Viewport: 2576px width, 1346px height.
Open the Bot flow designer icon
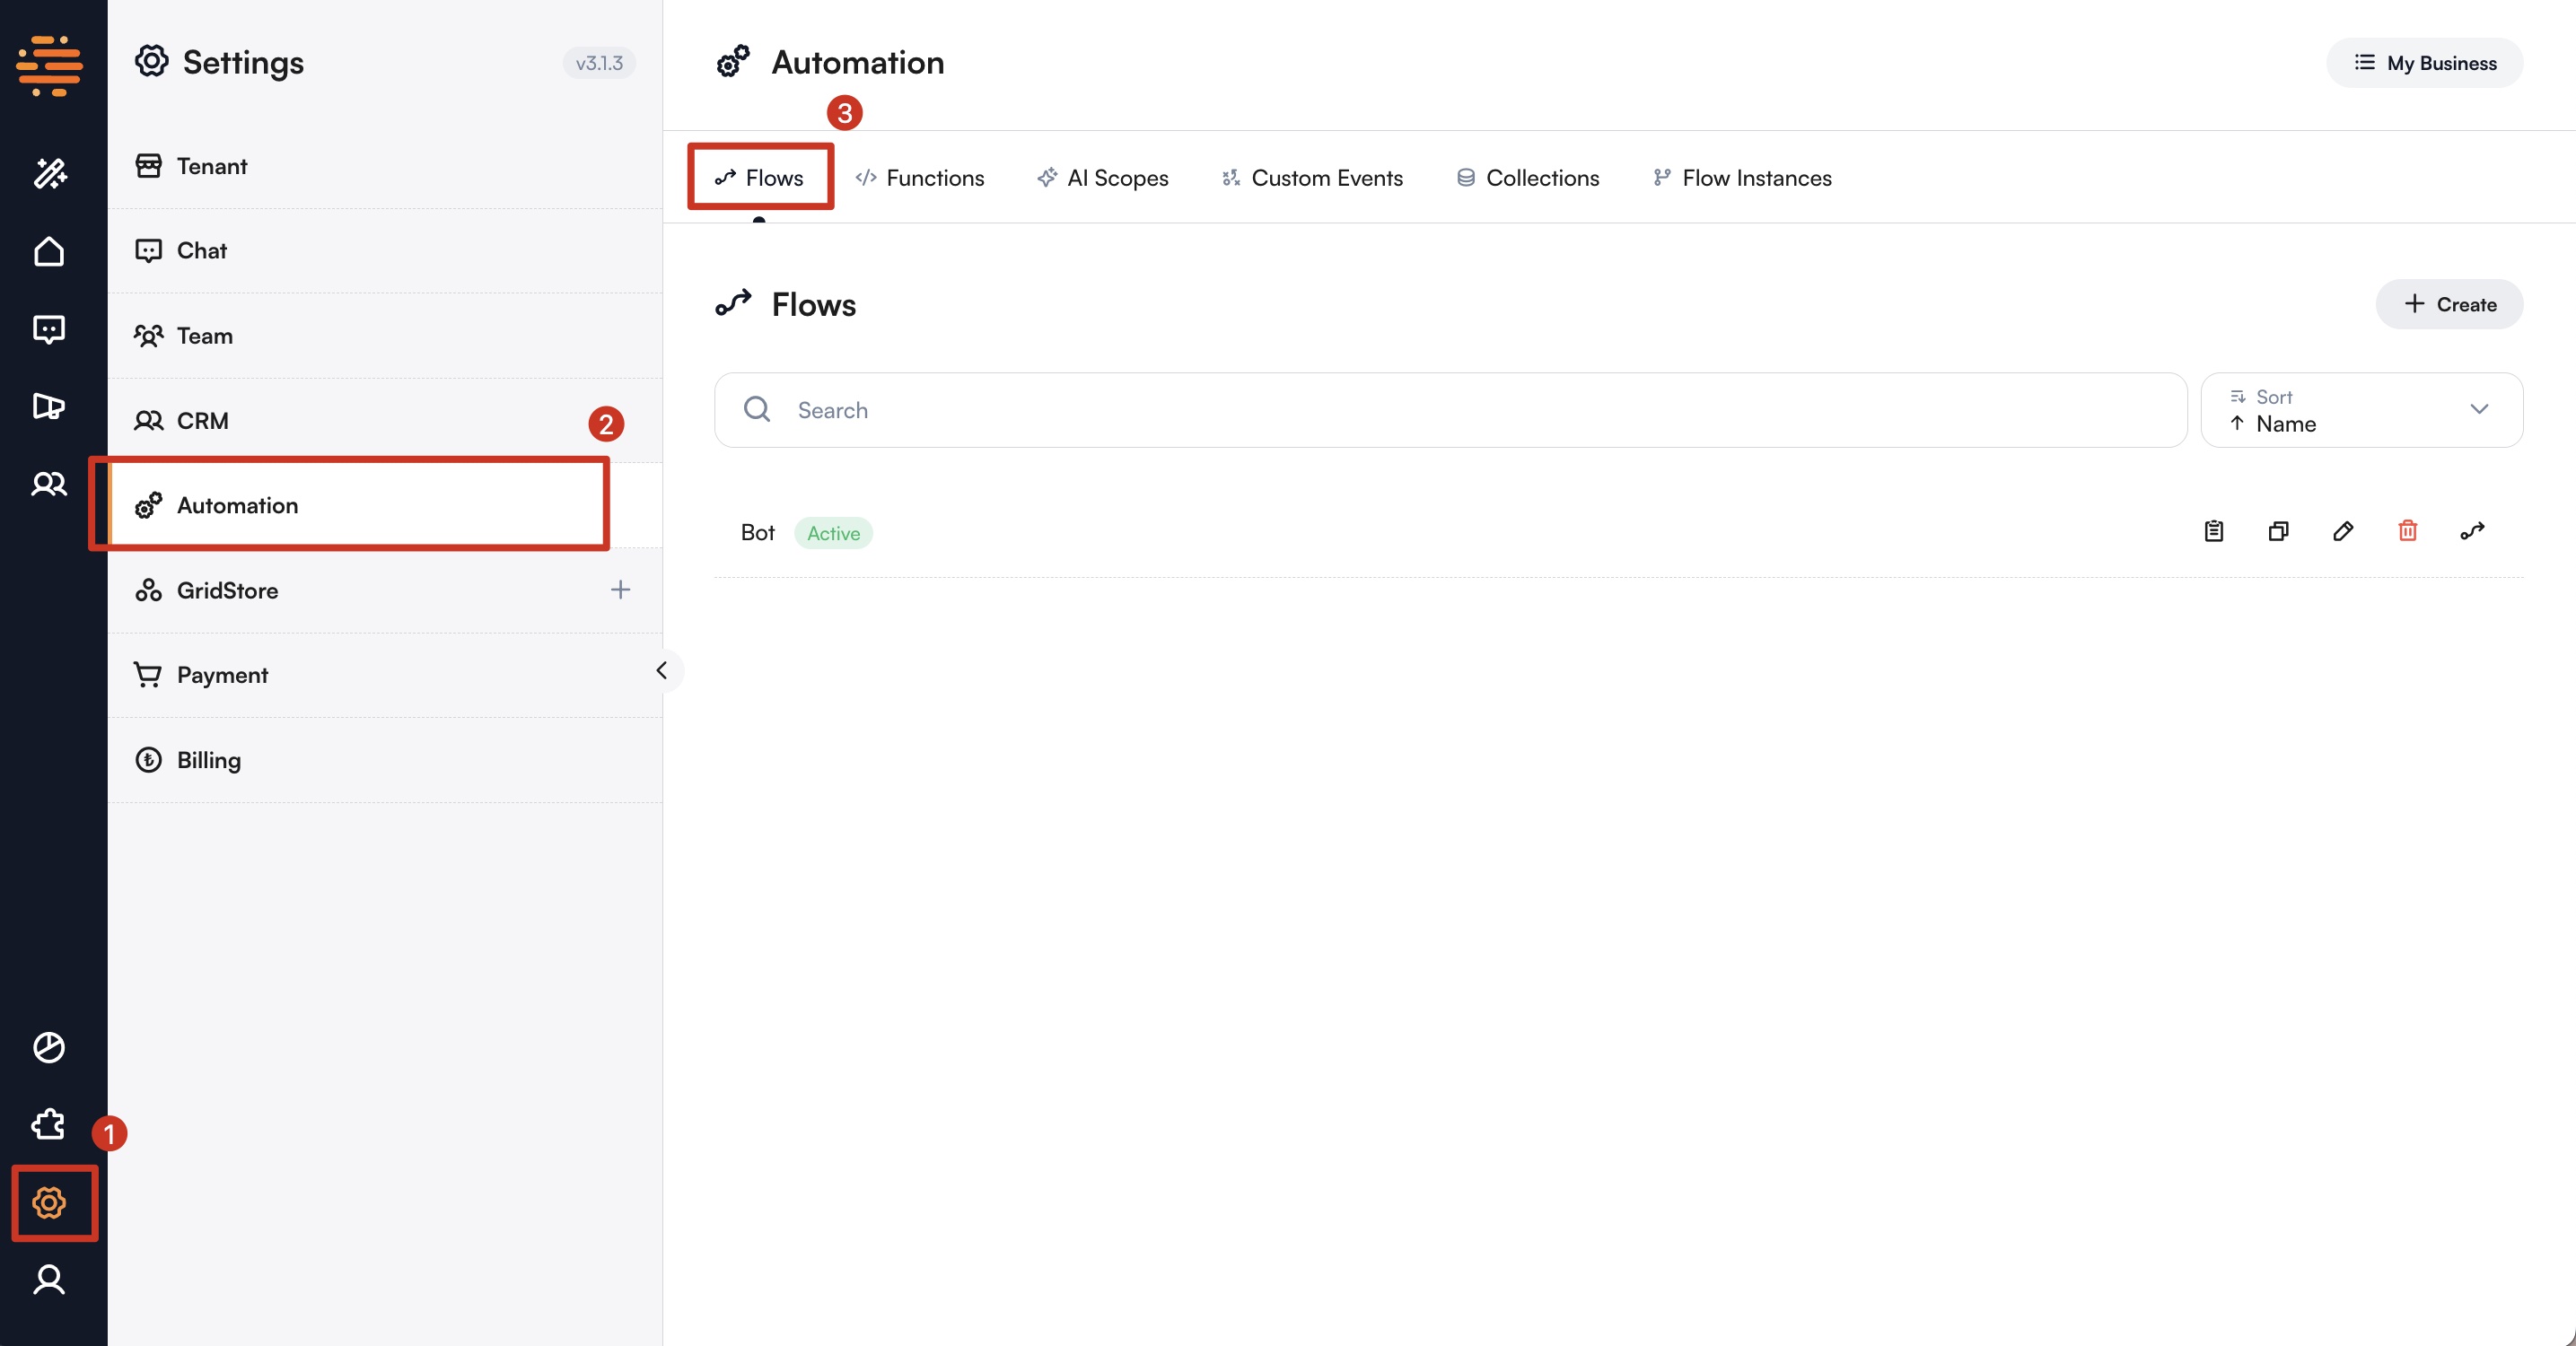pos(2472,531)
